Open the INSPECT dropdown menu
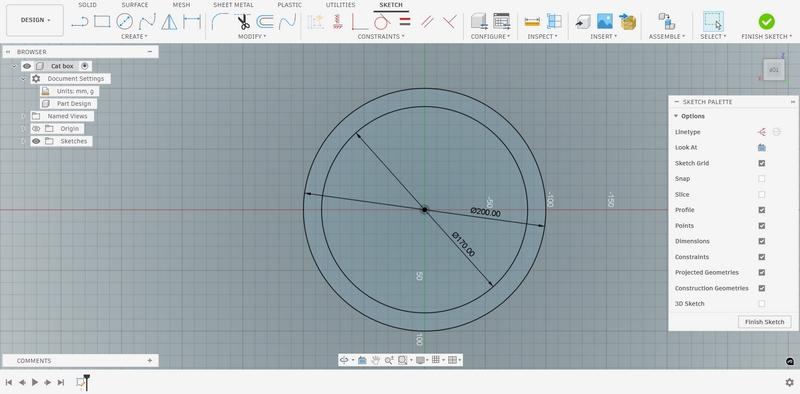The image size is (800, 394). click(542, 37)
